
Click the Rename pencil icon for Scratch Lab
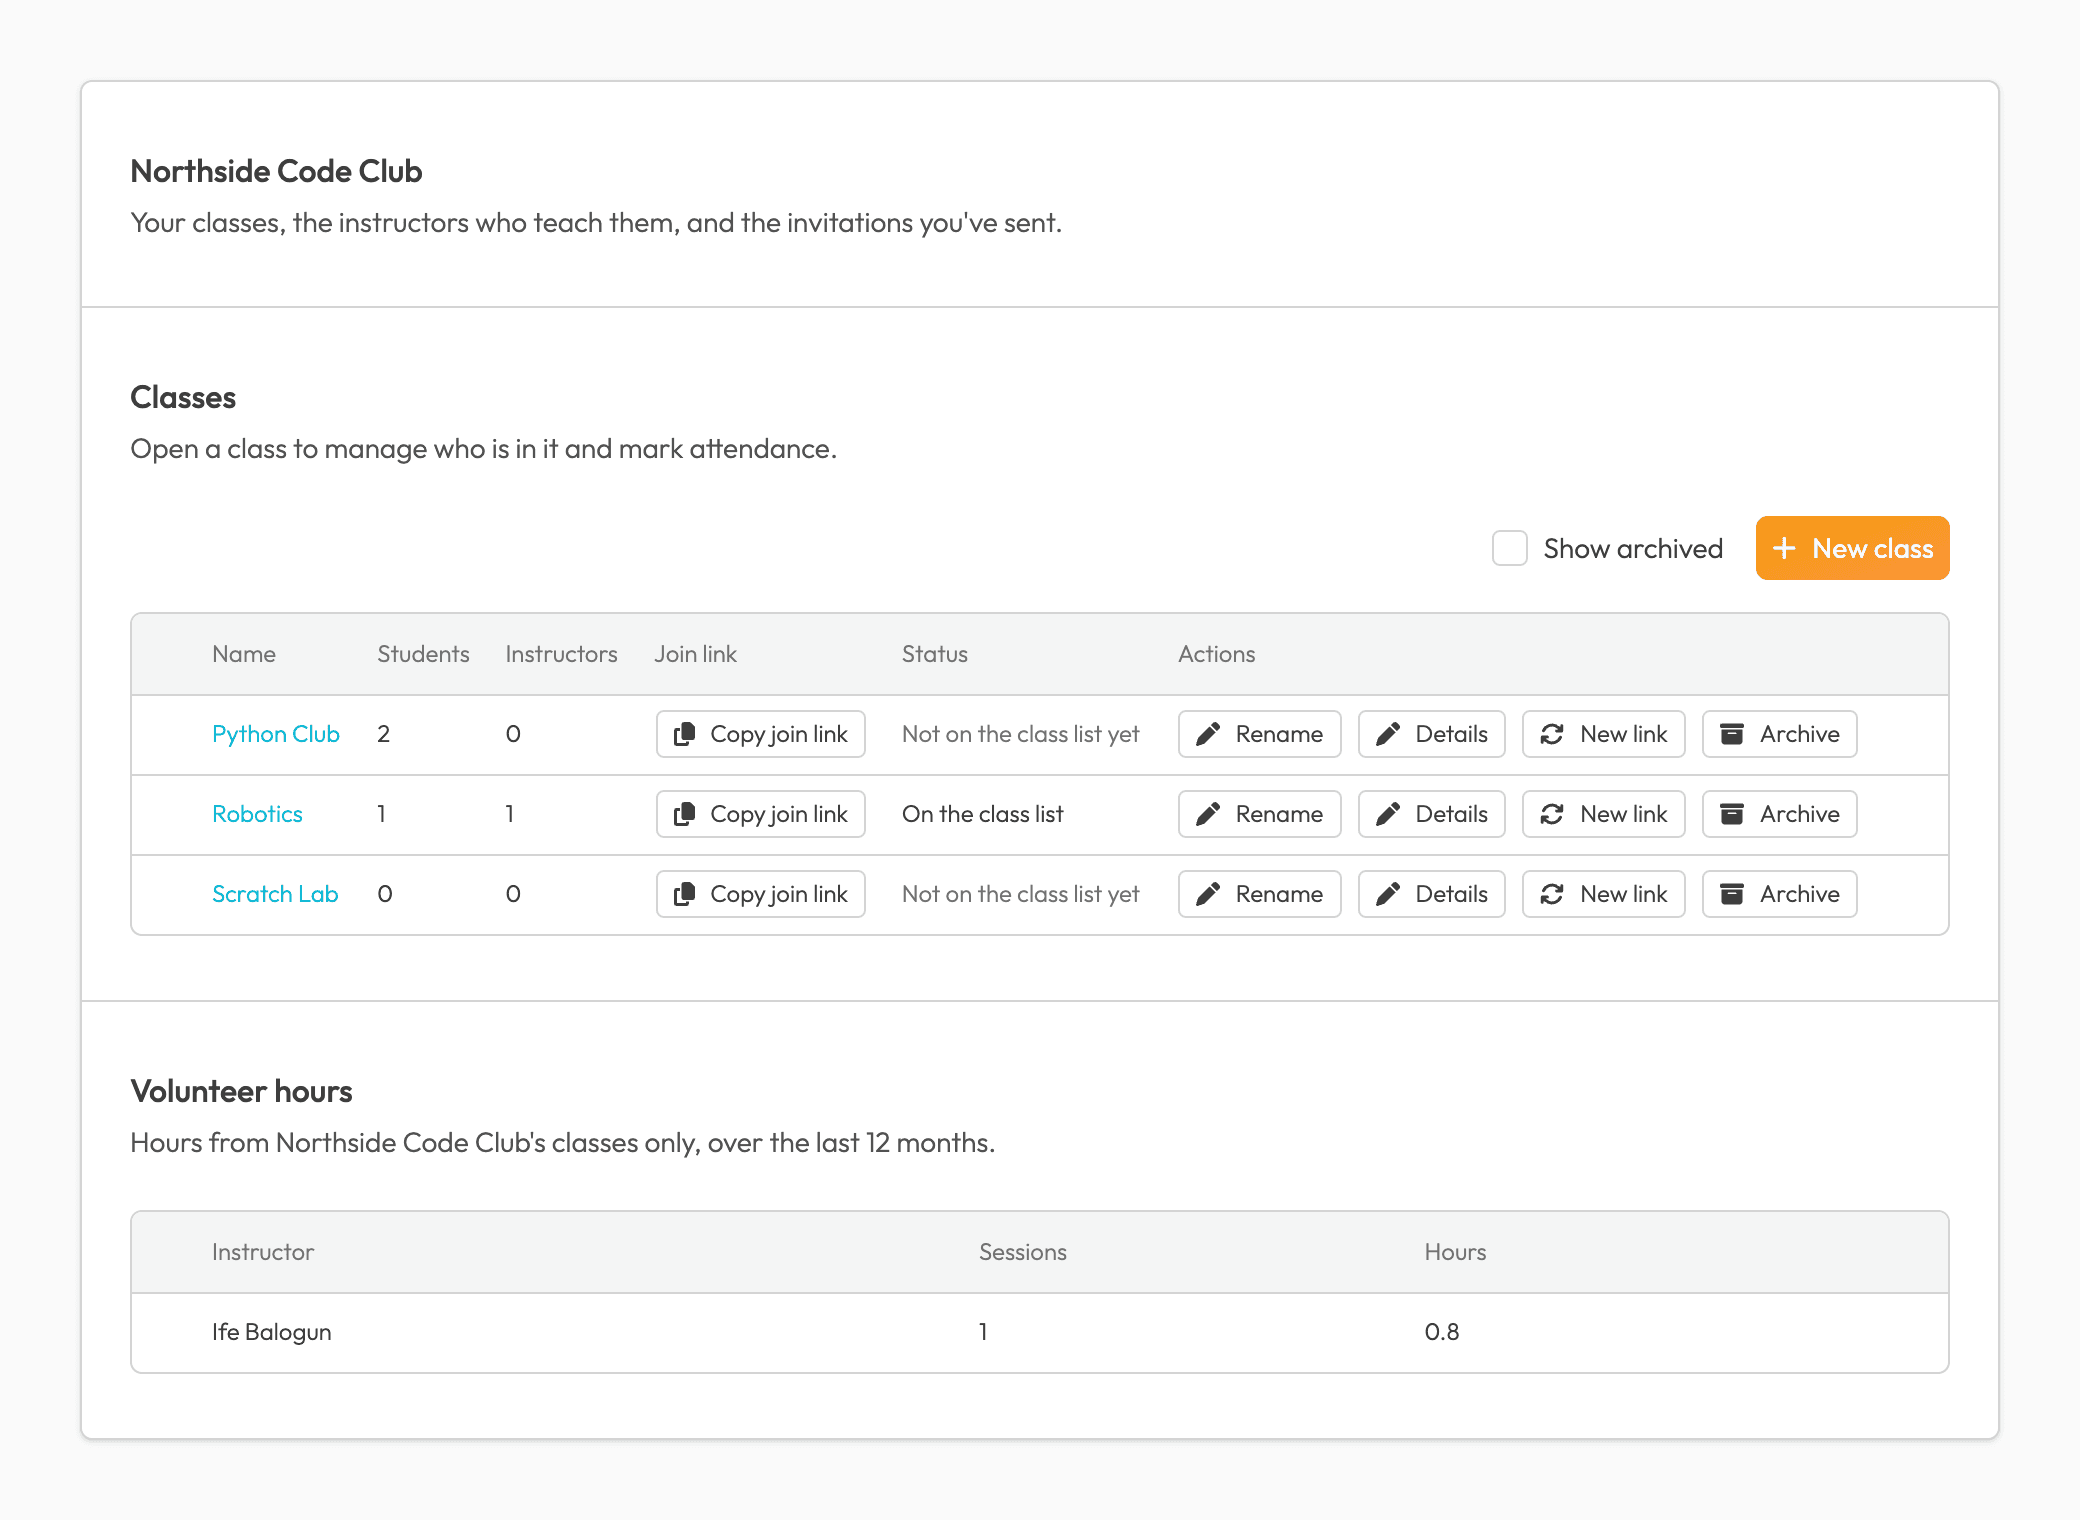coord(1208,894)
